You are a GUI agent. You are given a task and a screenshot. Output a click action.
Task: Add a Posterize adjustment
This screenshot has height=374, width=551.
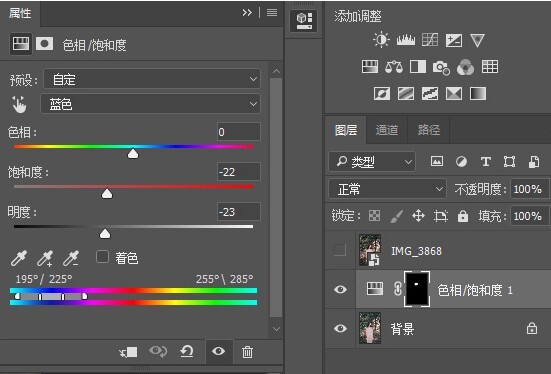tap(406, 94)
